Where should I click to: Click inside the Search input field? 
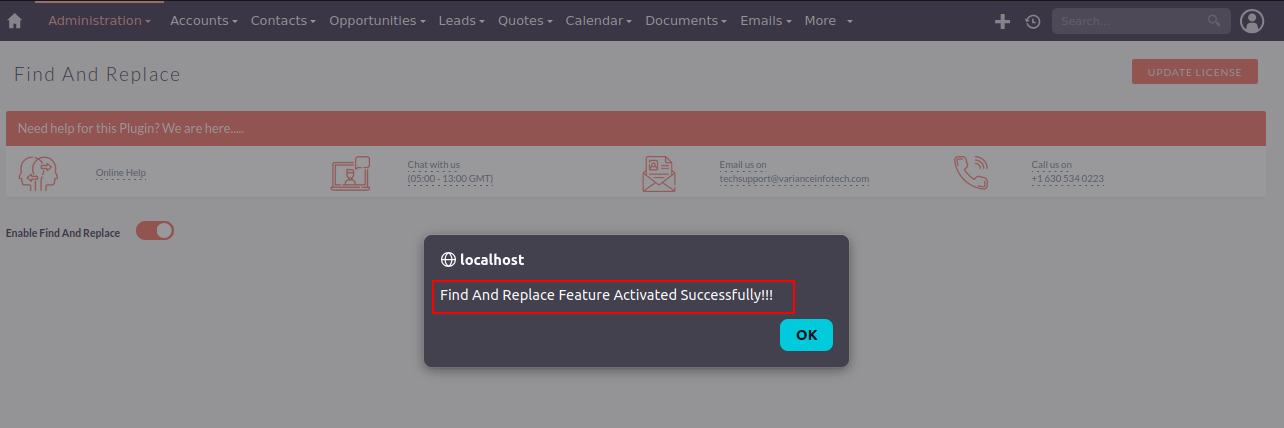(x=1130, y=21)
